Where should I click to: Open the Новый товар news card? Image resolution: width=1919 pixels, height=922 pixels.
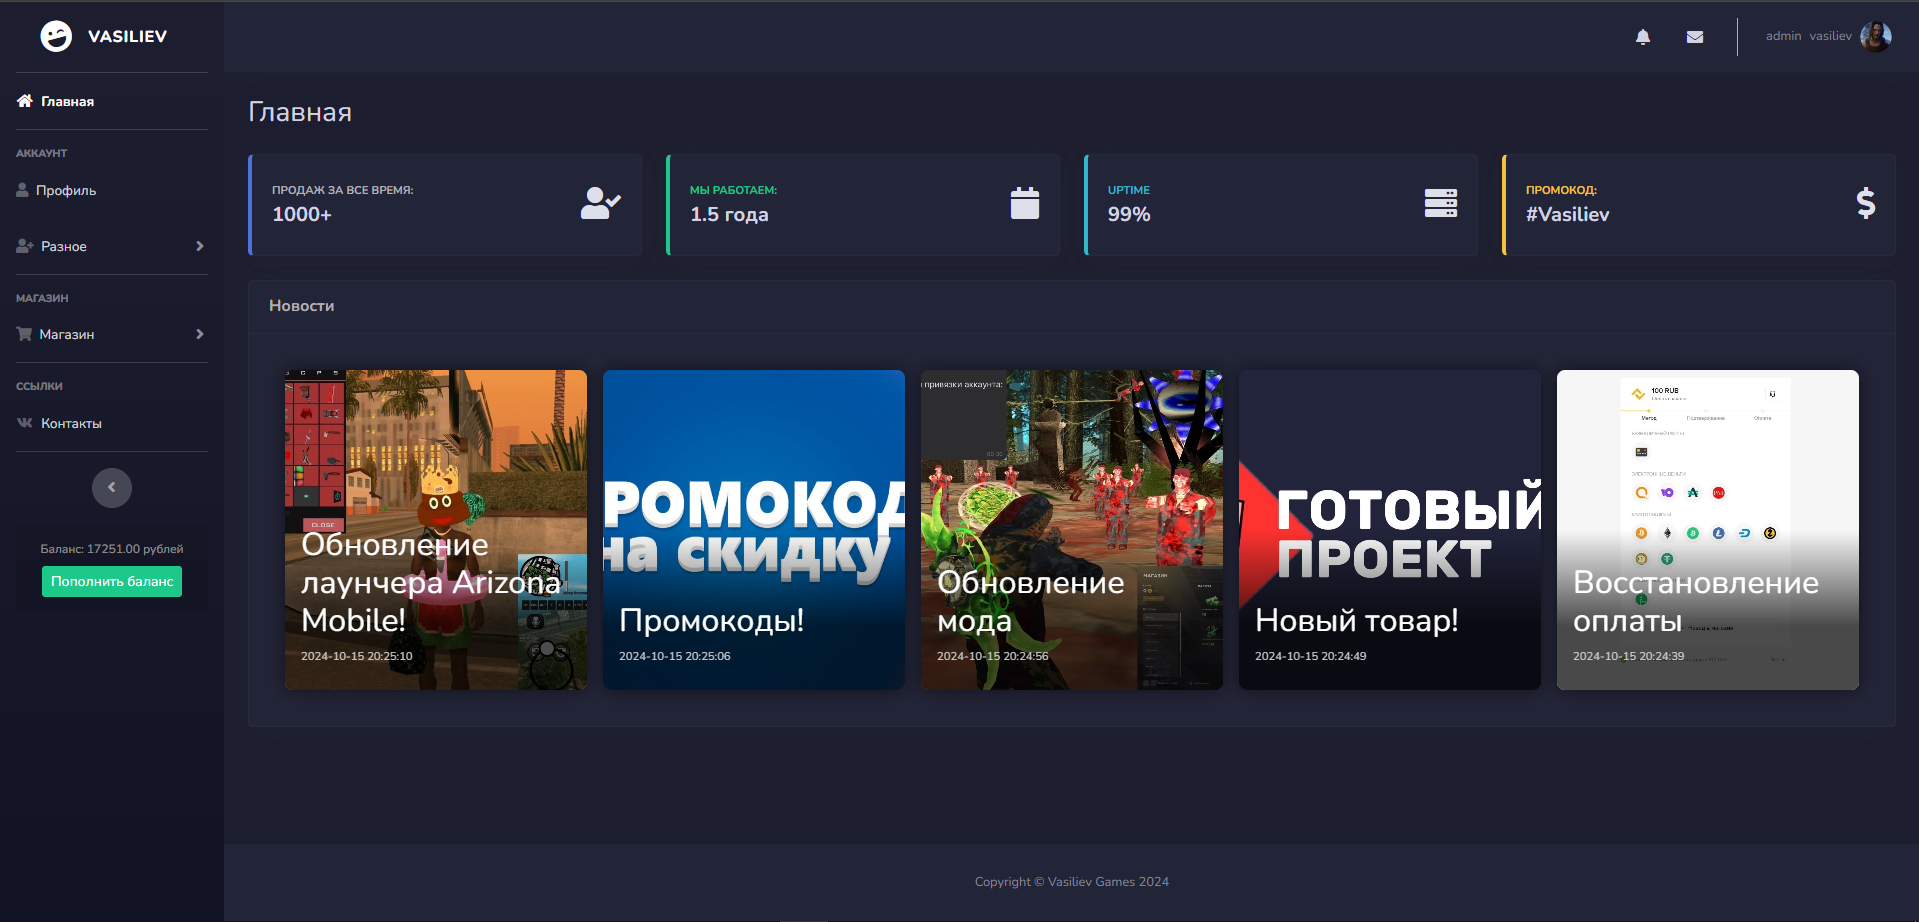[1390, 530]
